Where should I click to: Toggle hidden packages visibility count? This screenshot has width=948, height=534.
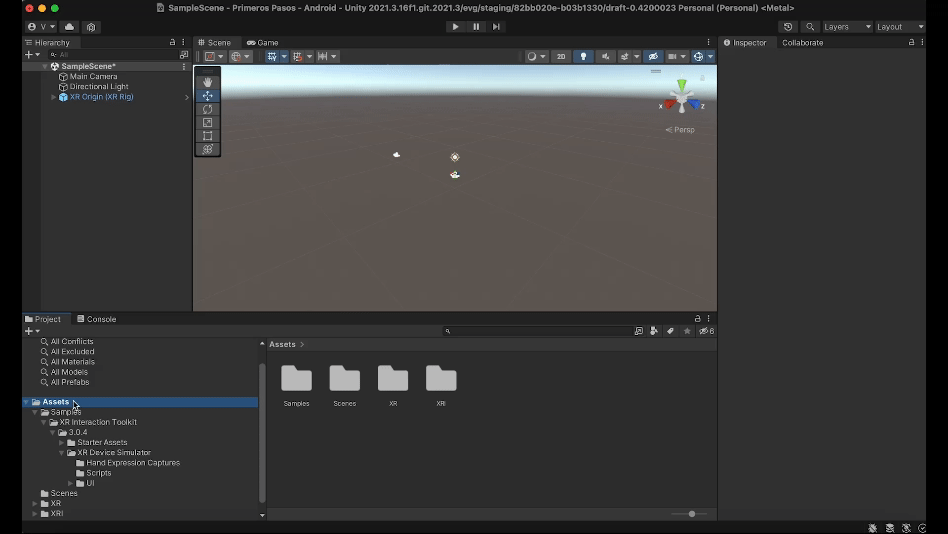point(706,331)
